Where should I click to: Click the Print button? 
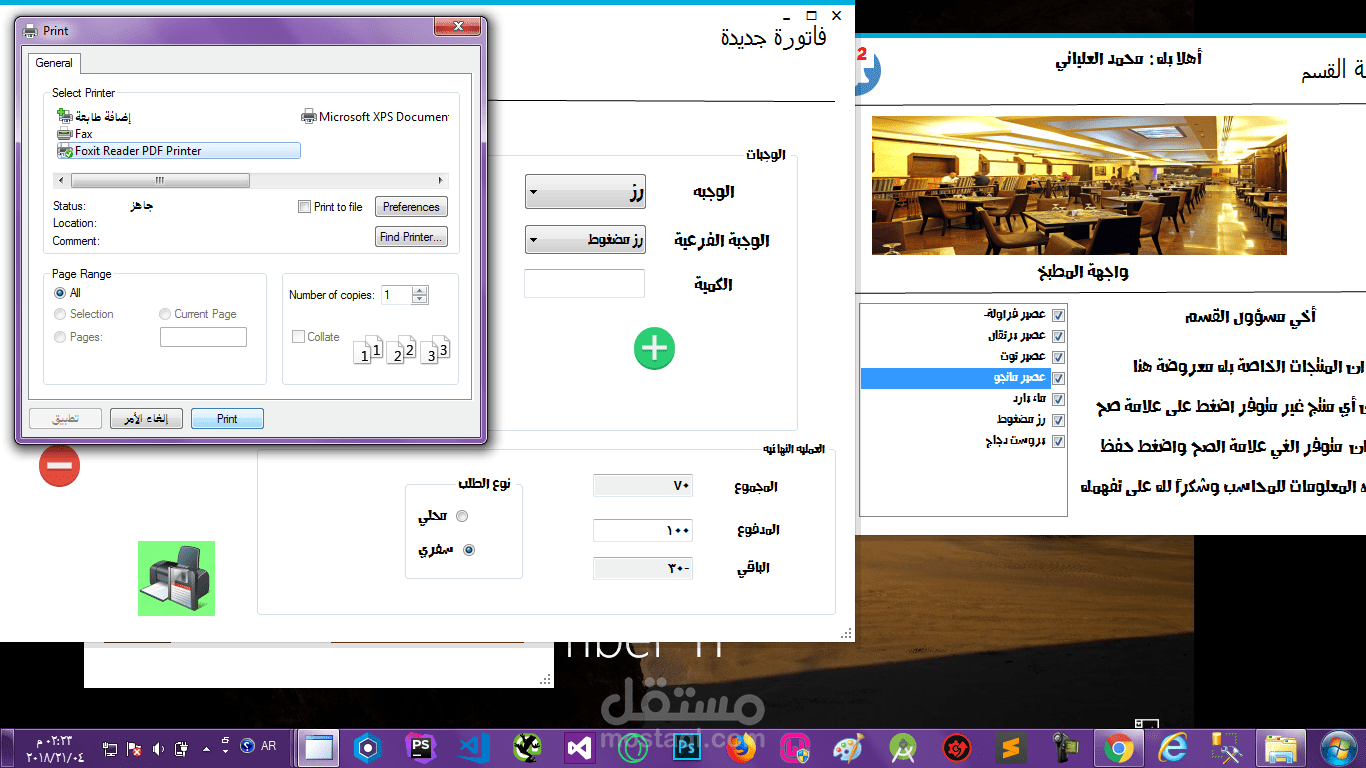[227, 419]
